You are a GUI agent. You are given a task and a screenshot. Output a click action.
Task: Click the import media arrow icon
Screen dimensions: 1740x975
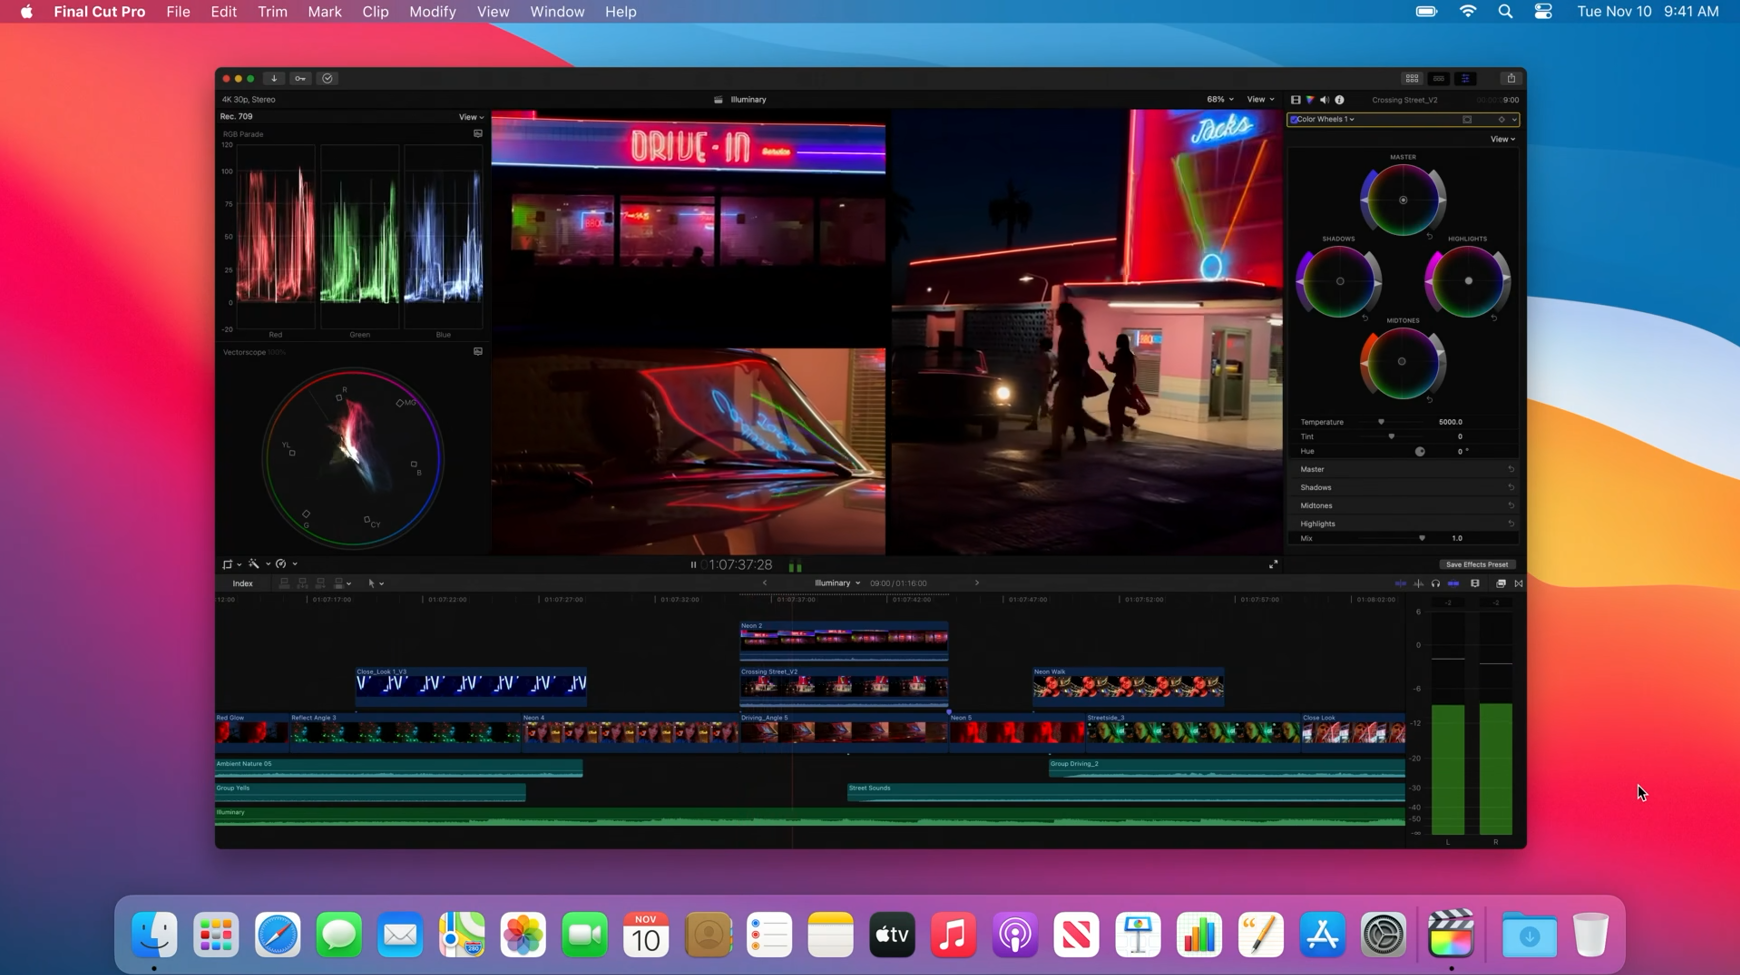click(274, 78)
